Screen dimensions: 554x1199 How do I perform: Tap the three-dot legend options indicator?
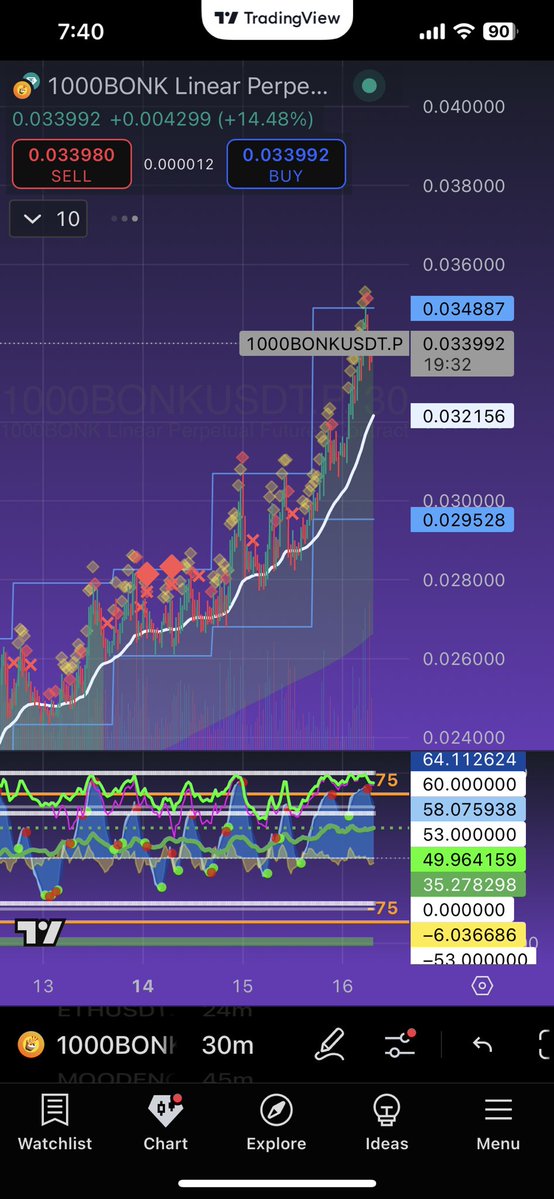(x=125, y=219)
